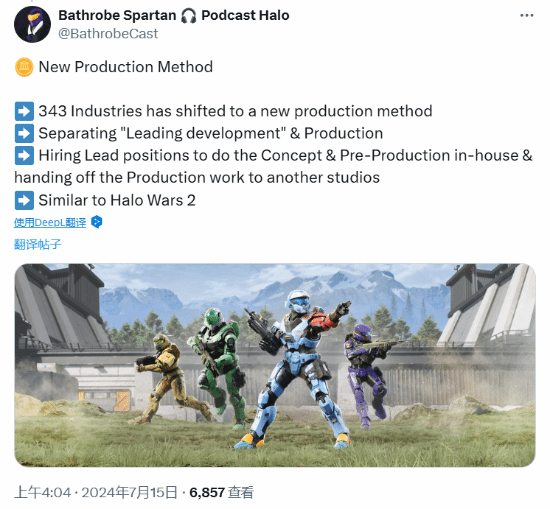Image resolution: width=550 pixels, height=509 pixels.
Task: Open the three-dot more options menu
Action: [x=526, y=15]
